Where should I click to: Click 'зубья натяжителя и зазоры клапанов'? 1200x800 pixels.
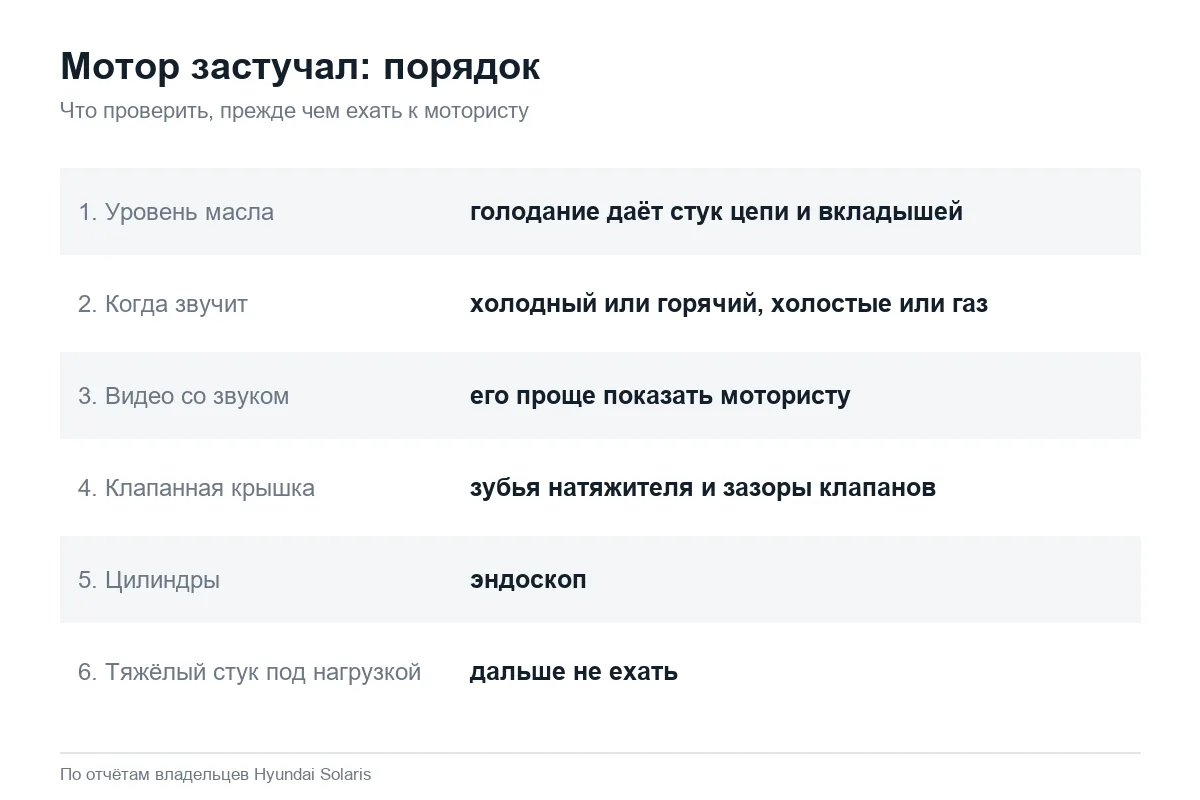703,488
